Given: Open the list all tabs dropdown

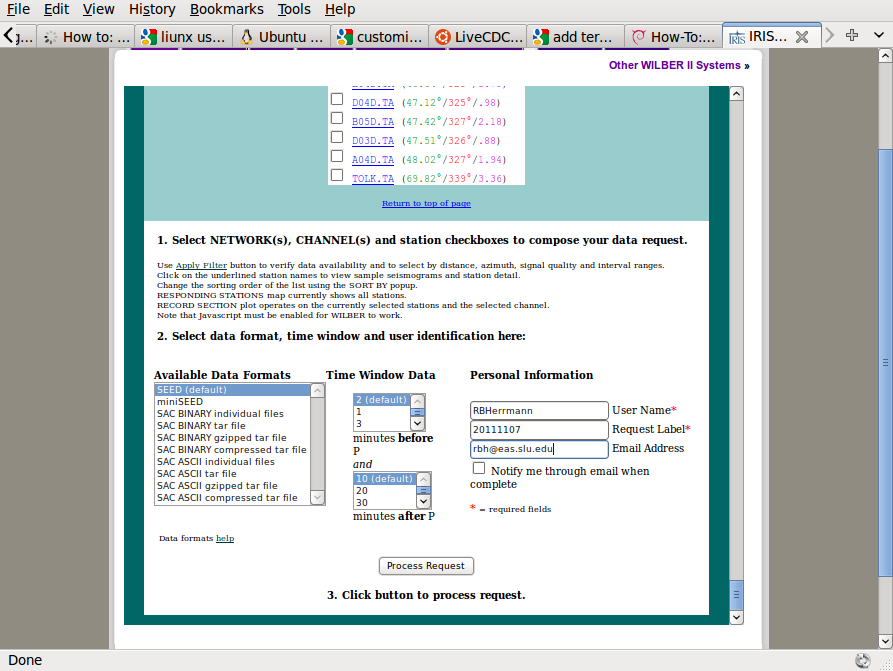Looking at the screenshot, I should tap(879, 35).
